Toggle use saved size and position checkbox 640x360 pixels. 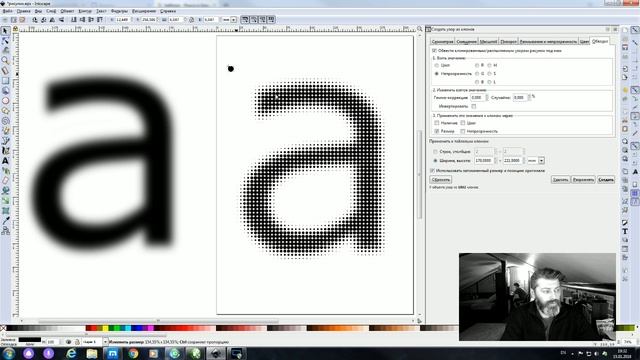pos(432,171)
